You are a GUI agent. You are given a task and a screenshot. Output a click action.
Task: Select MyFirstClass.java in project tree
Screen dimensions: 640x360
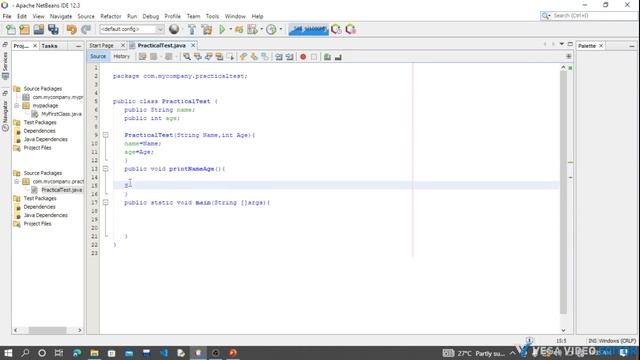pos(61,114)
